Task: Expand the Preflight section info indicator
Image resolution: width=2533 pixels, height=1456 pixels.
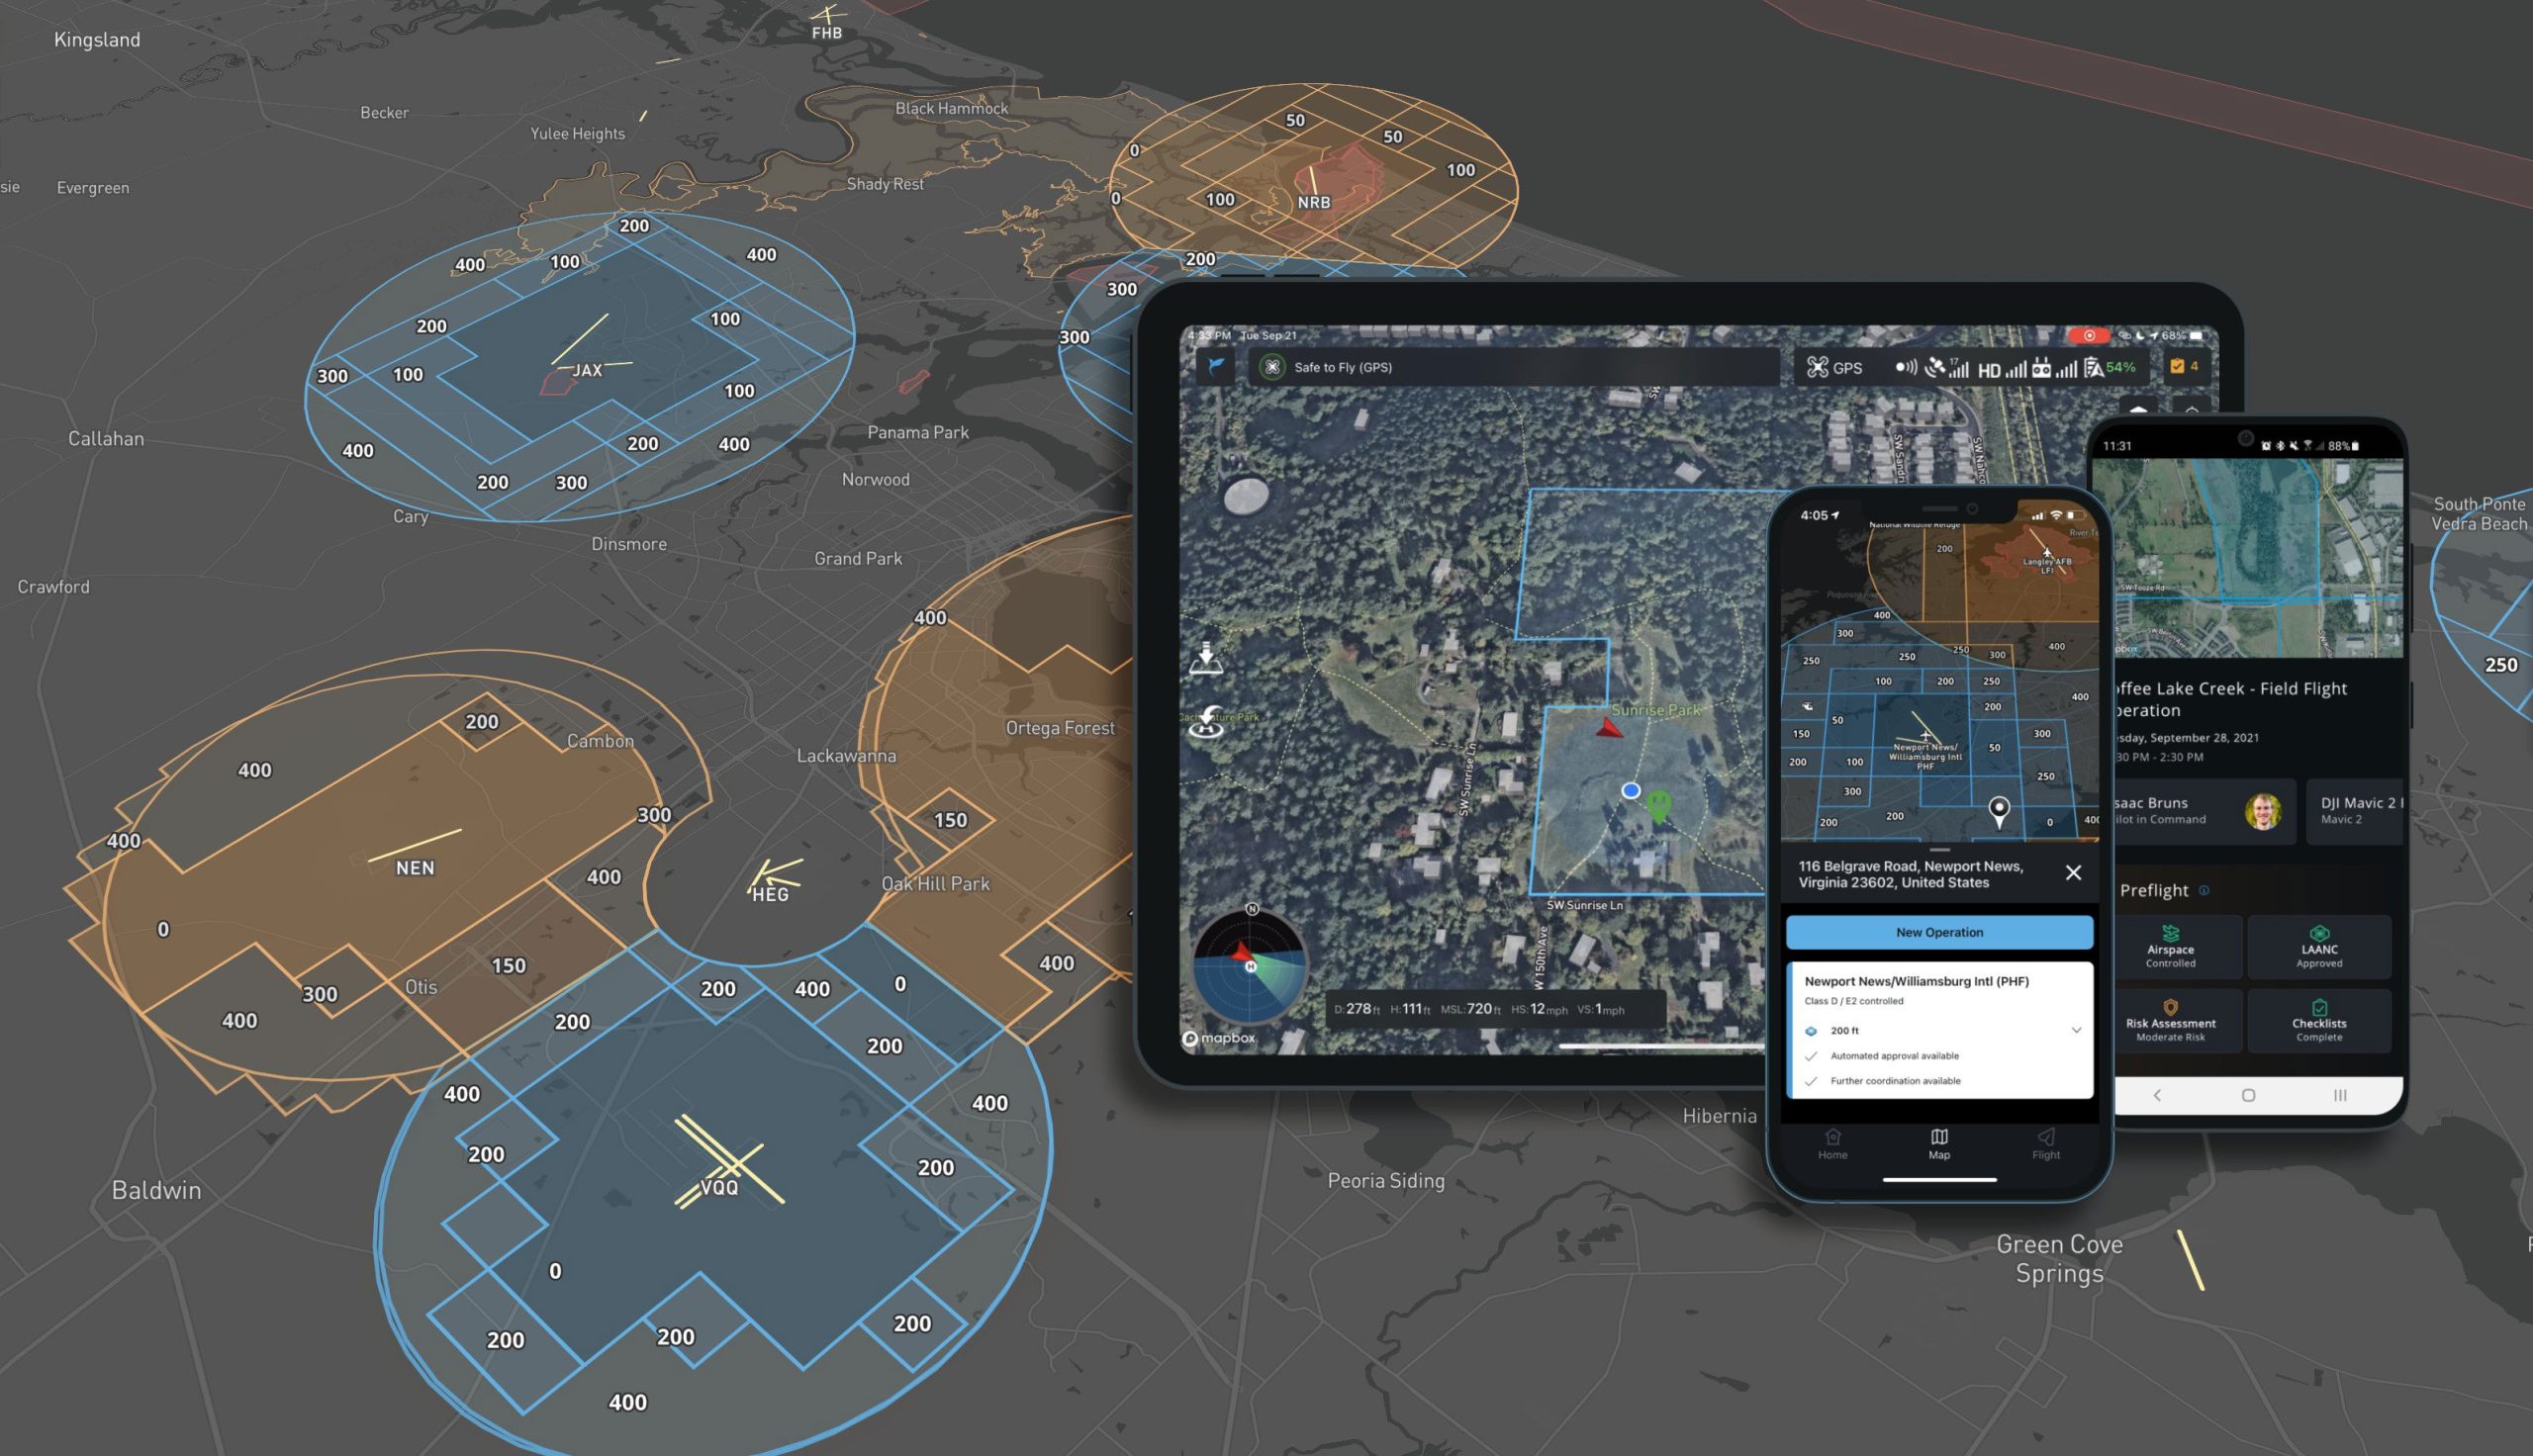Action: point(2205,890)
